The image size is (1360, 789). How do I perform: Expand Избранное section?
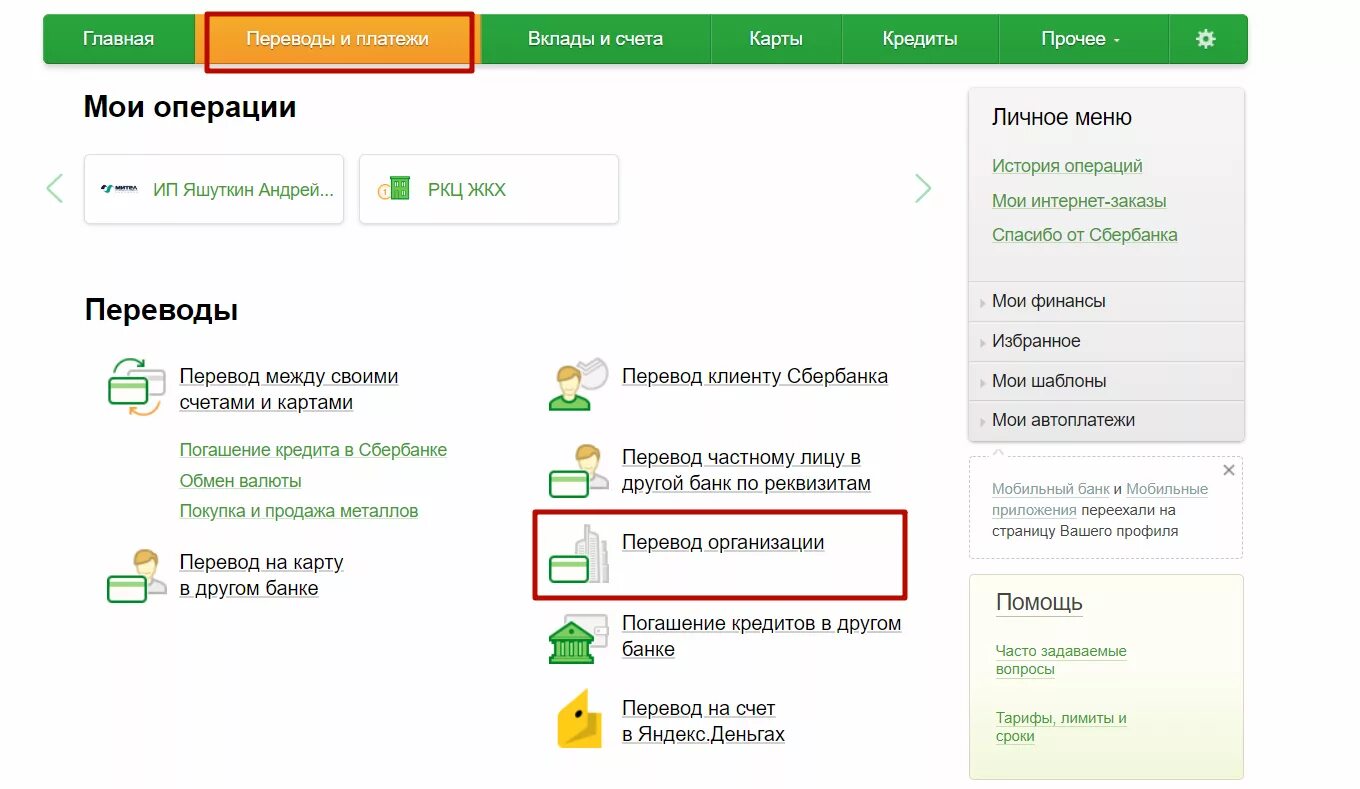1106,341
